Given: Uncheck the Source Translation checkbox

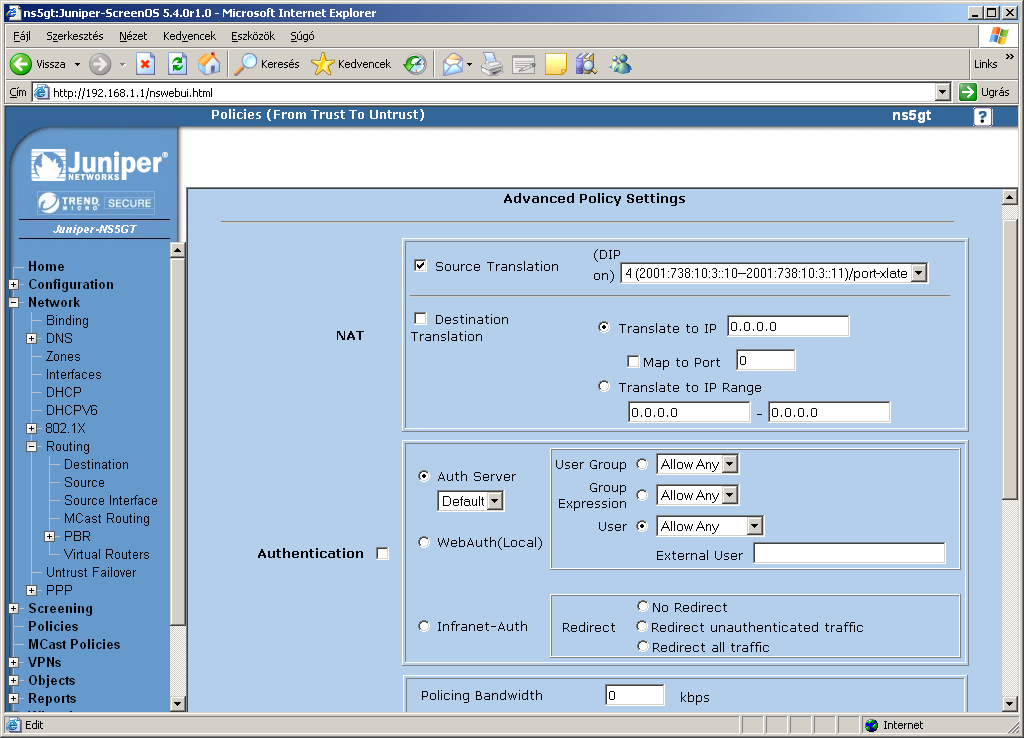Looking at the screenshot, I should pyautogui.click(x=421, y=266).
